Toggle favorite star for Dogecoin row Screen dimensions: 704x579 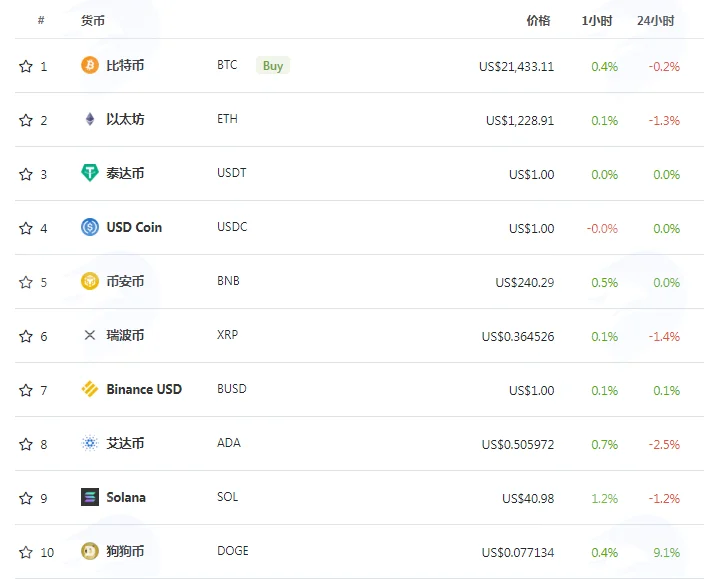pos(26,552)
